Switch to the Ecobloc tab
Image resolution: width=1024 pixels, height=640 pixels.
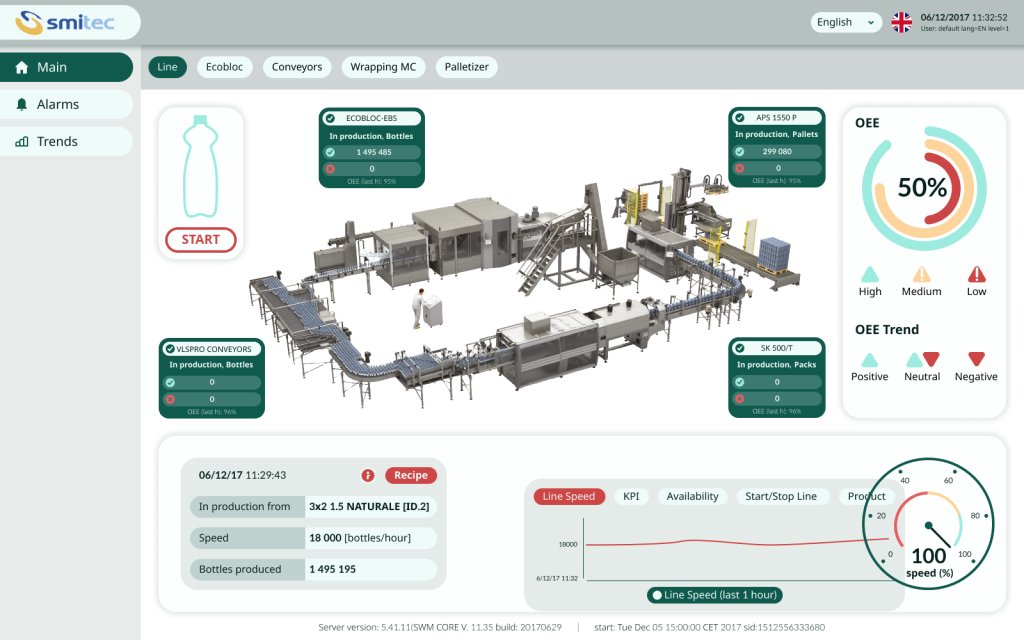tap(225, 67)
